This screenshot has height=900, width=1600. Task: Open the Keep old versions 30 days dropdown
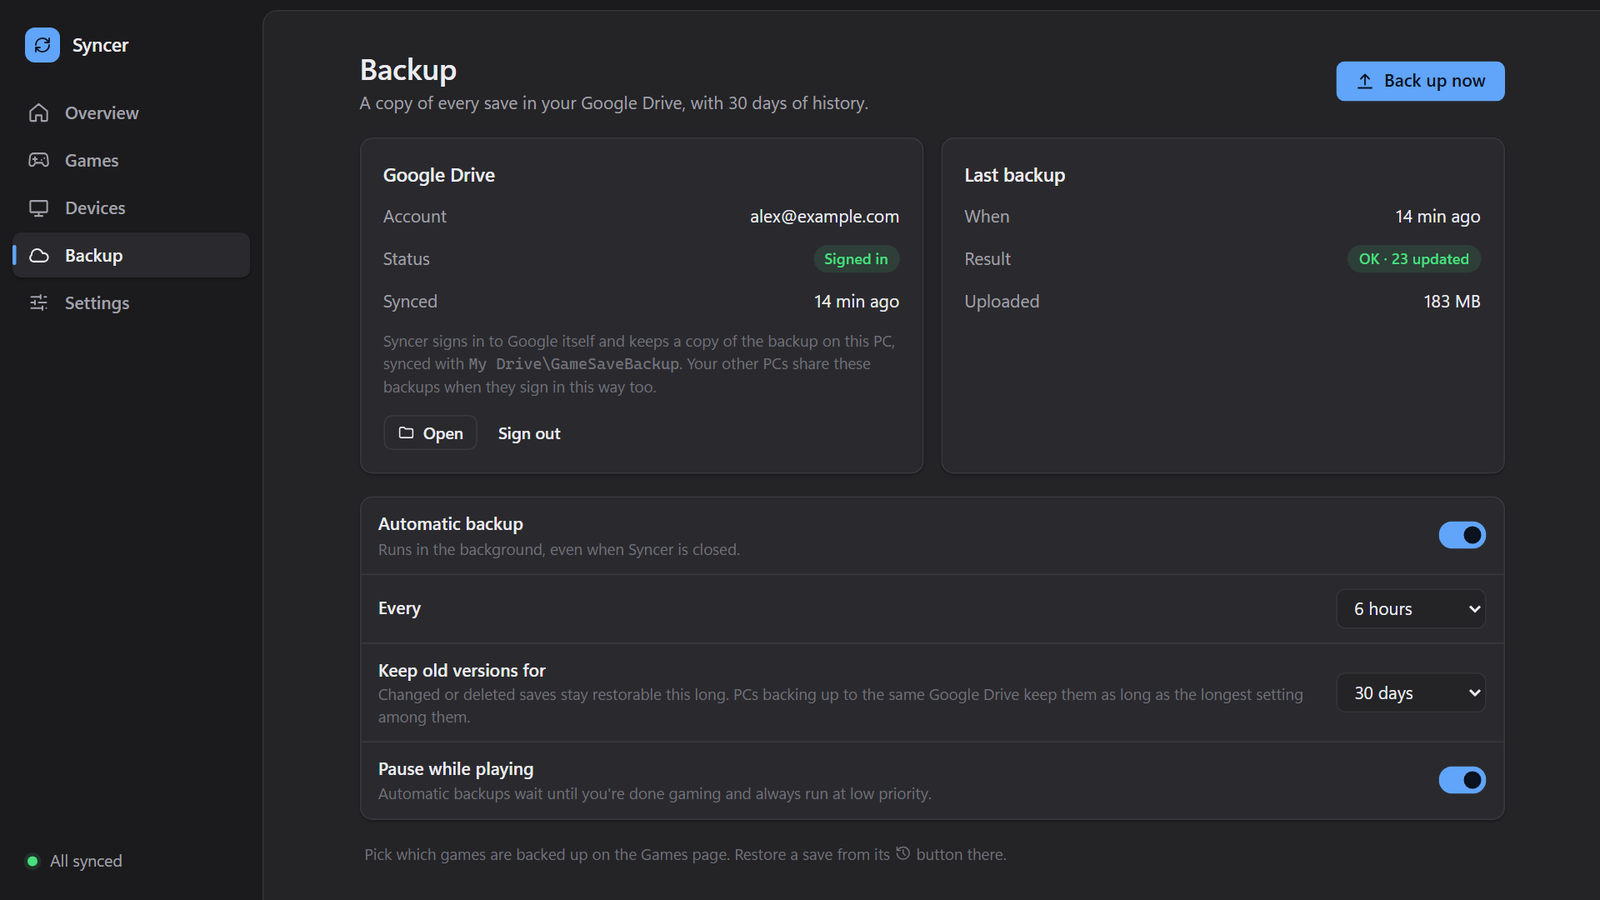pyautogui.click(x=1411, y=693)
